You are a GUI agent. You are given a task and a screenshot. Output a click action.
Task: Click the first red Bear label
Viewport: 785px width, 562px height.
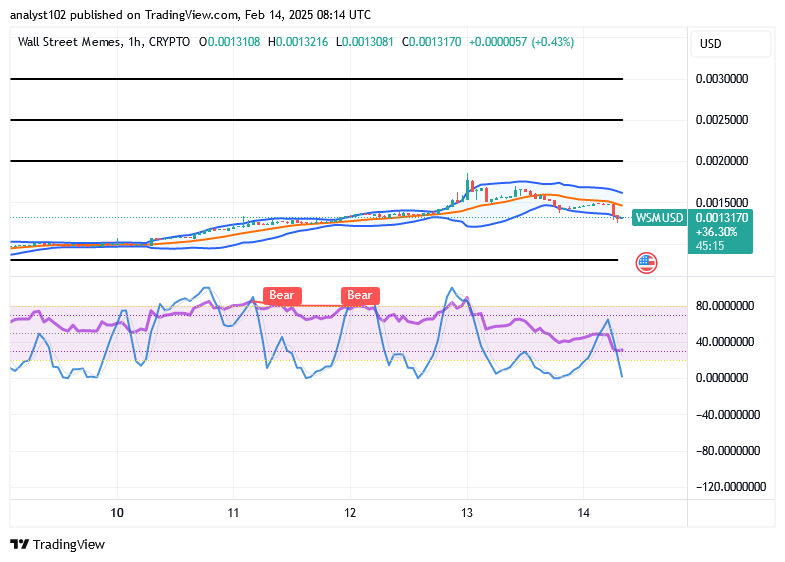282,295
